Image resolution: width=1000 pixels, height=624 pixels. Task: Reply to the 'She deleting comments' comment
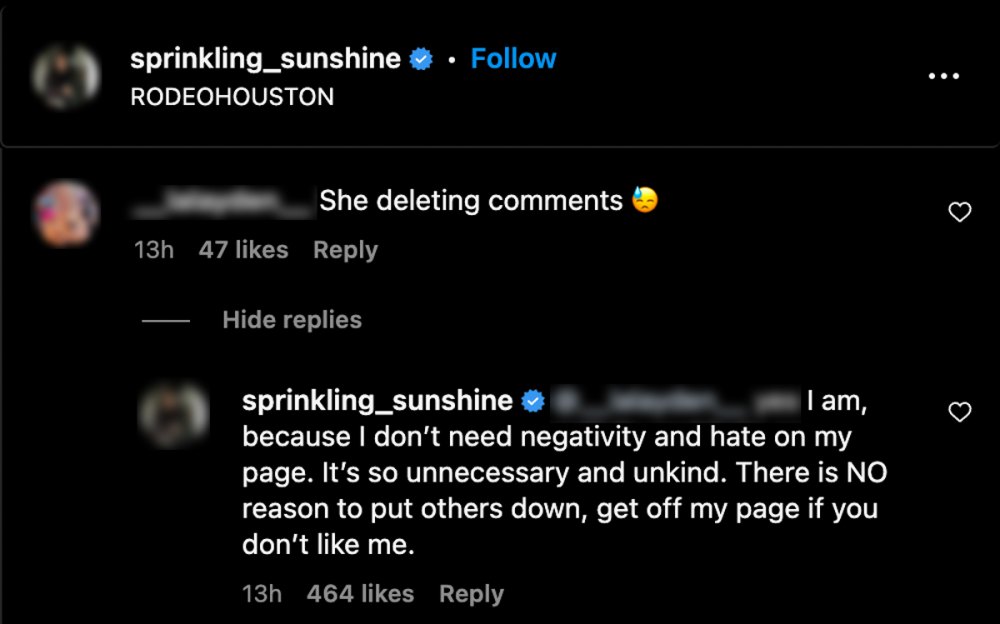pos(344,250)
